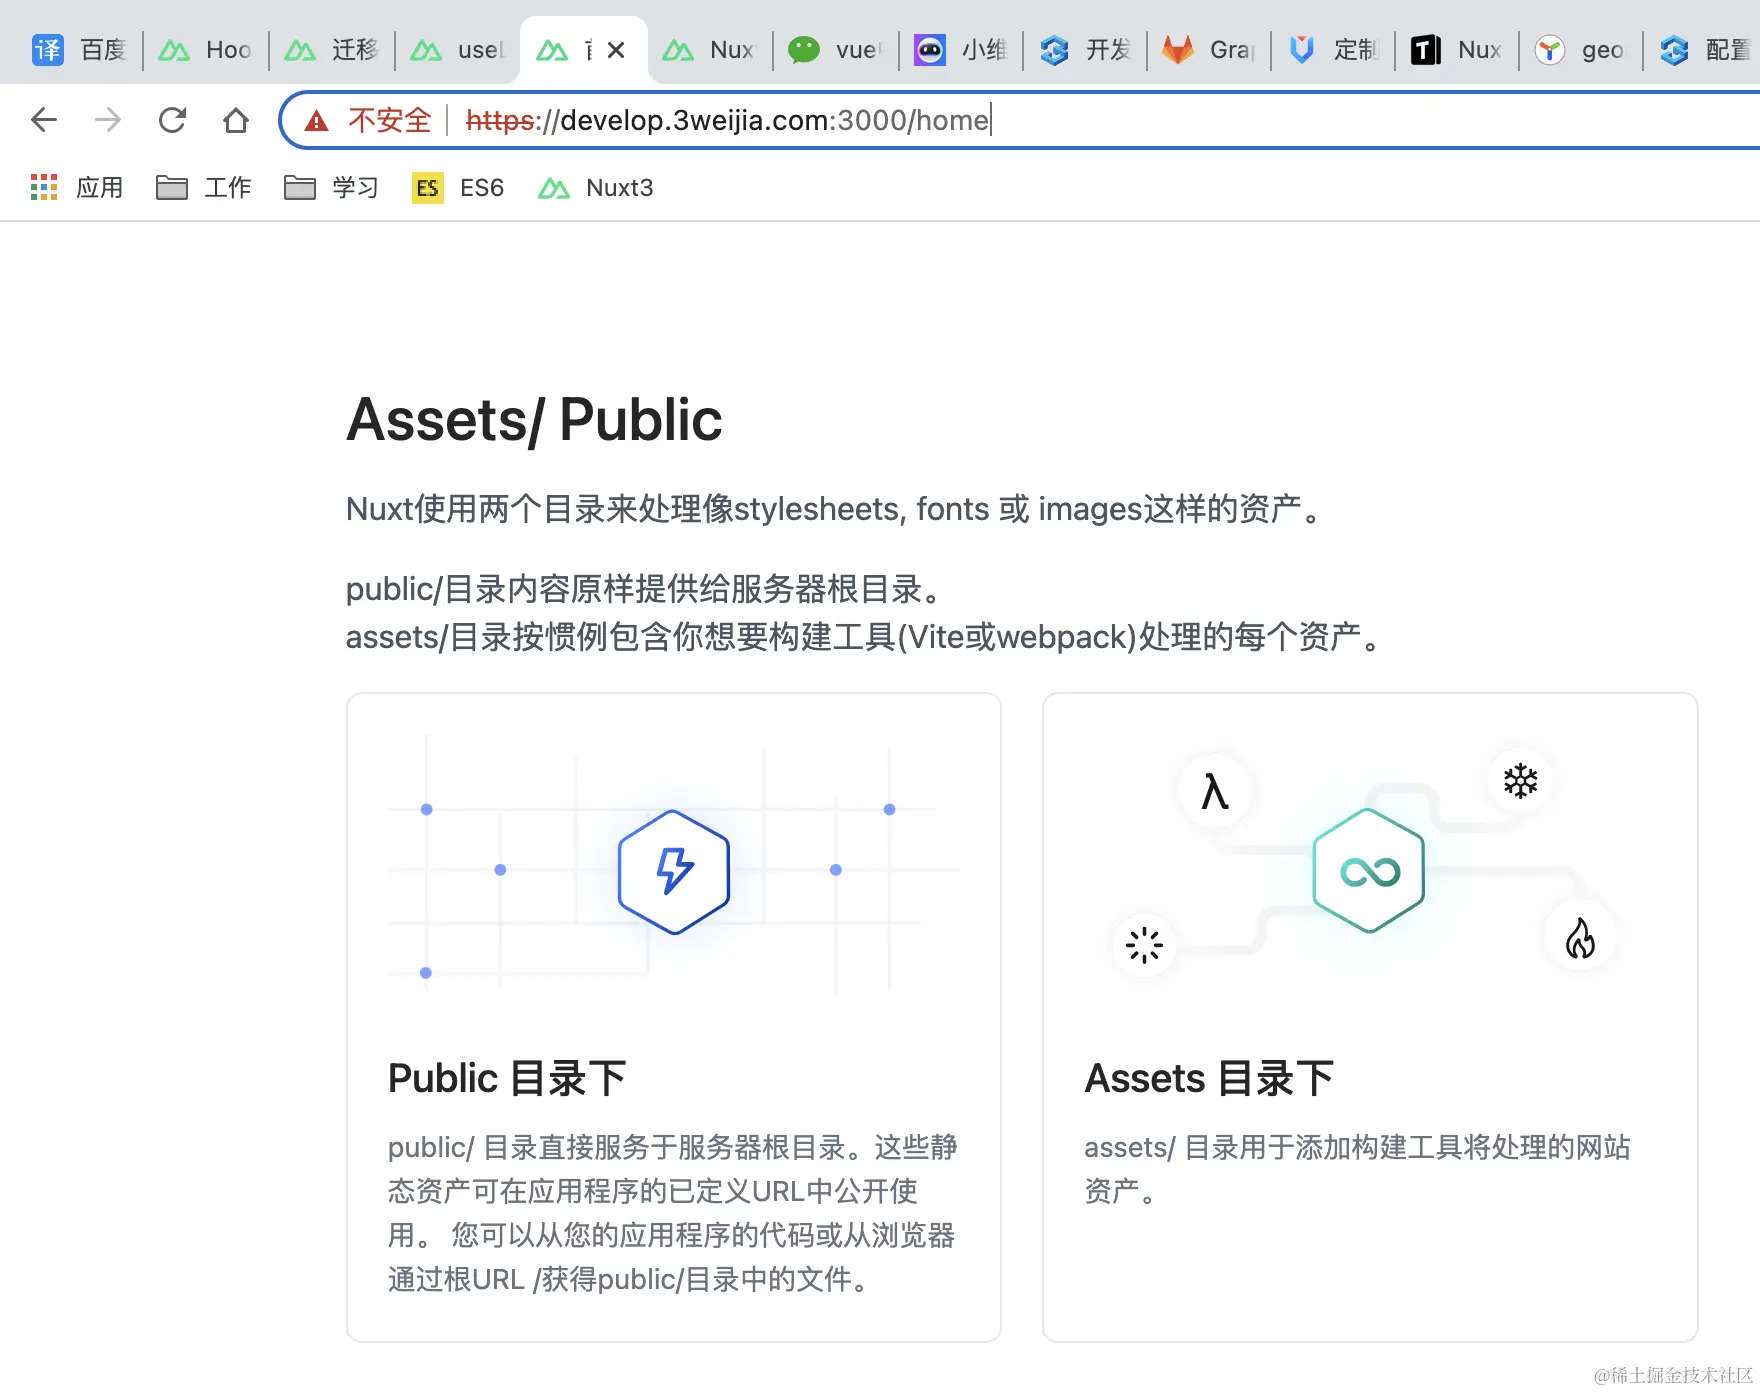Viewport: 1760px width, 1392px height.
Task: Switch to the 百度 translate tab
Action: [x=80, y=50]
